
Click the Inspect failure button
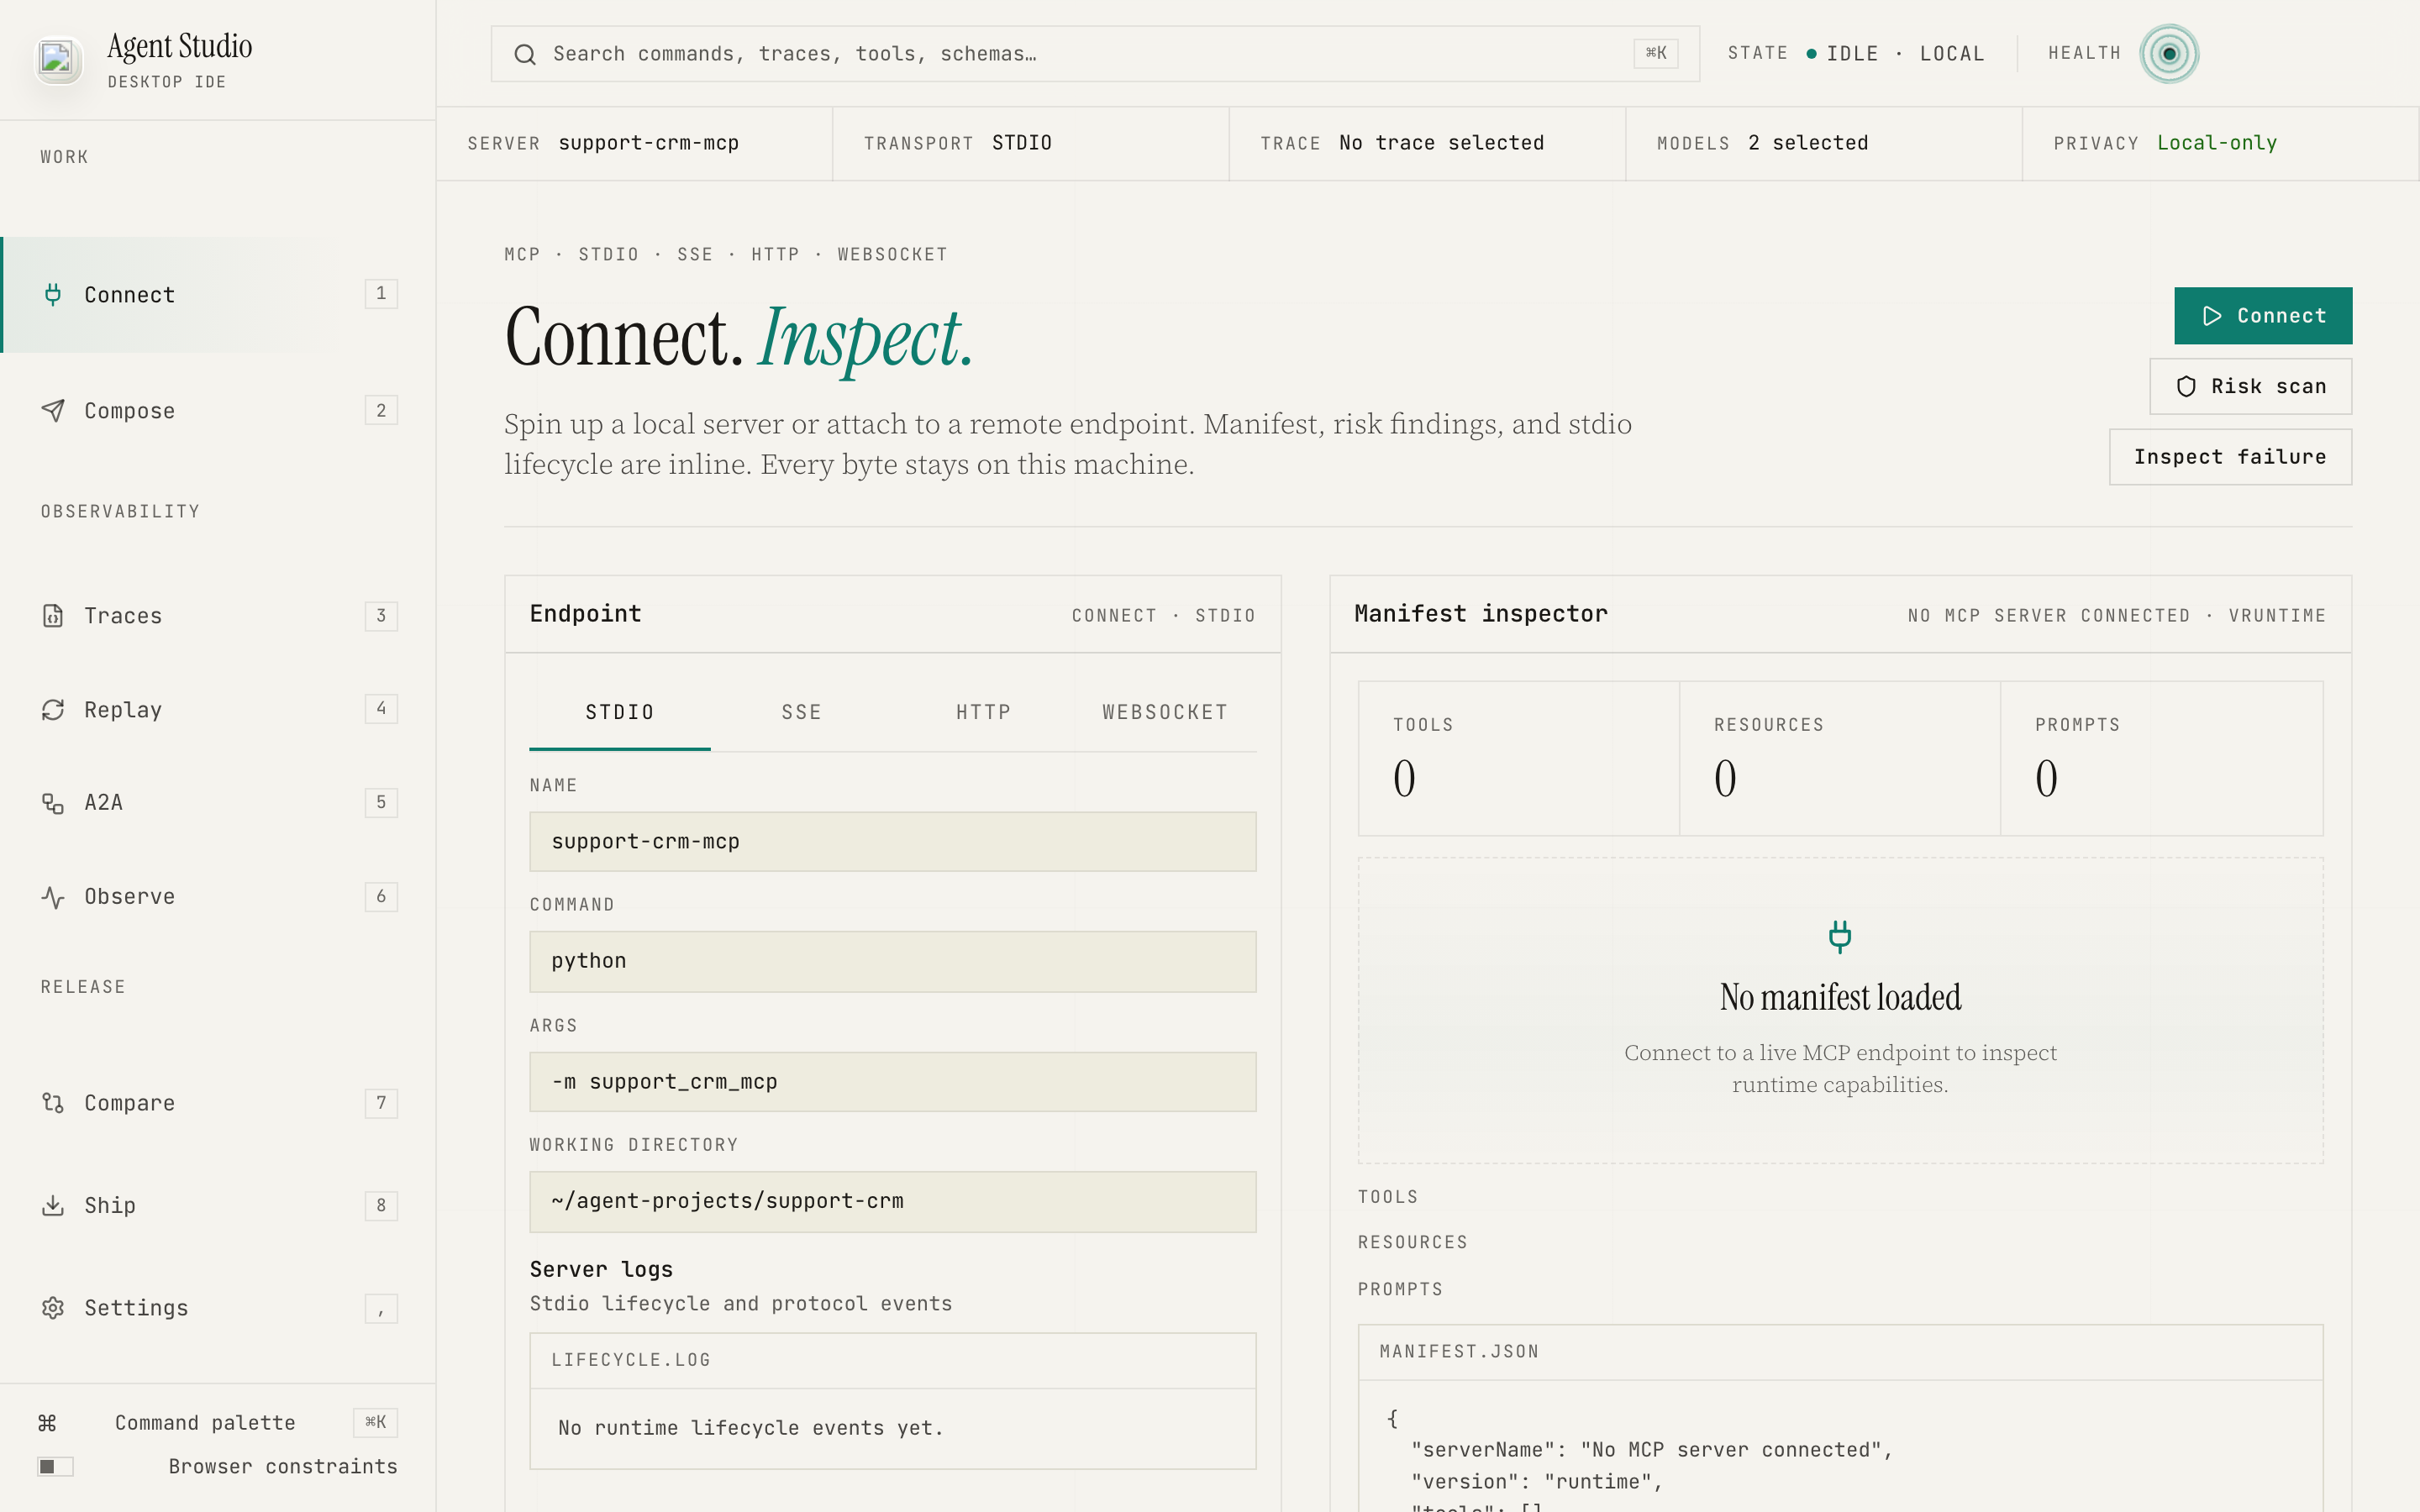point(2231,457)
